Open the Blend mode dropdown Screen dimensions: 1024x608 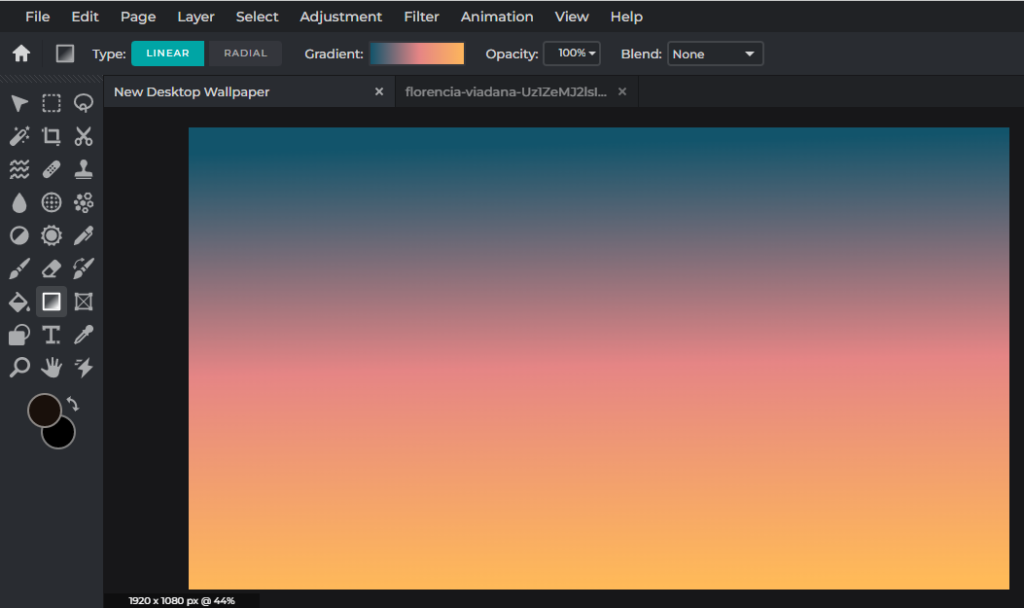715,53
